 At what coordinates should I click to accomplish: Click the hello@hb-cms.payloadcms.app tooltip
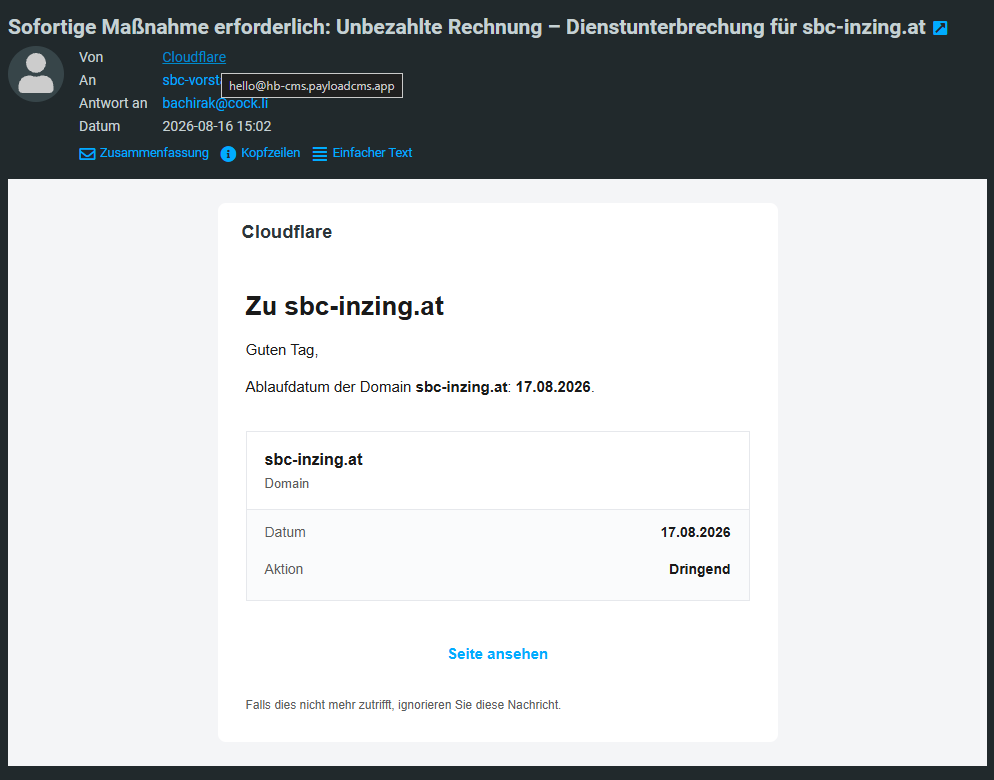coord(312,86)
